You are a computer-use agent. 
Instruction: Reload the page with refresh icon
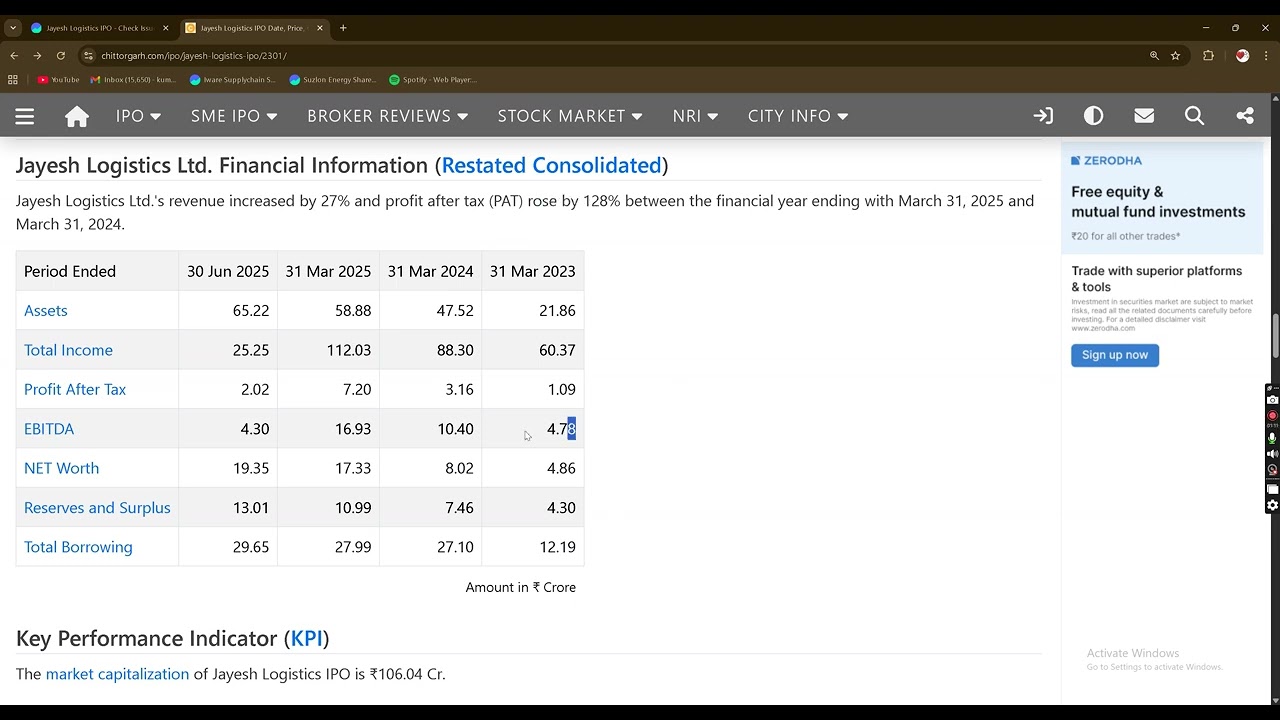point(60,56)
